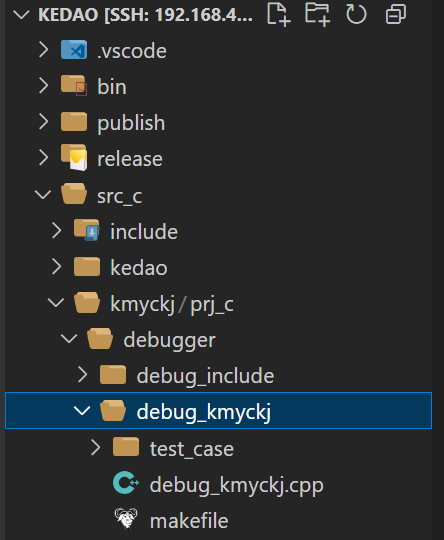Viewport: 444px width, 540px height.
Task: Refresh the Explorer with the reload icon
Action: 356,14
